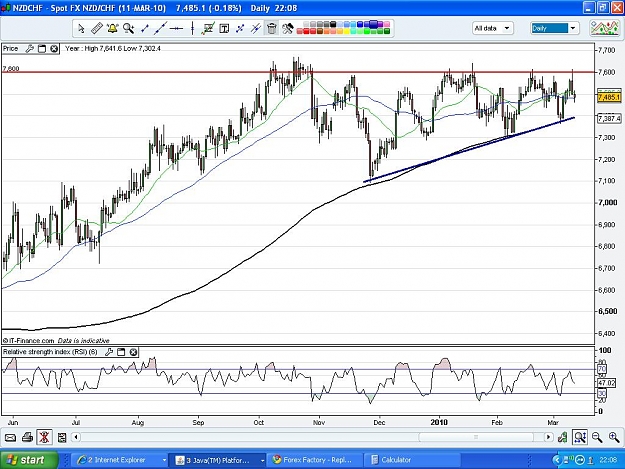The height and width of the screenshot is (469, 625).
Task: Switch to the Calculator taskbar item
Action: (411, 460)
